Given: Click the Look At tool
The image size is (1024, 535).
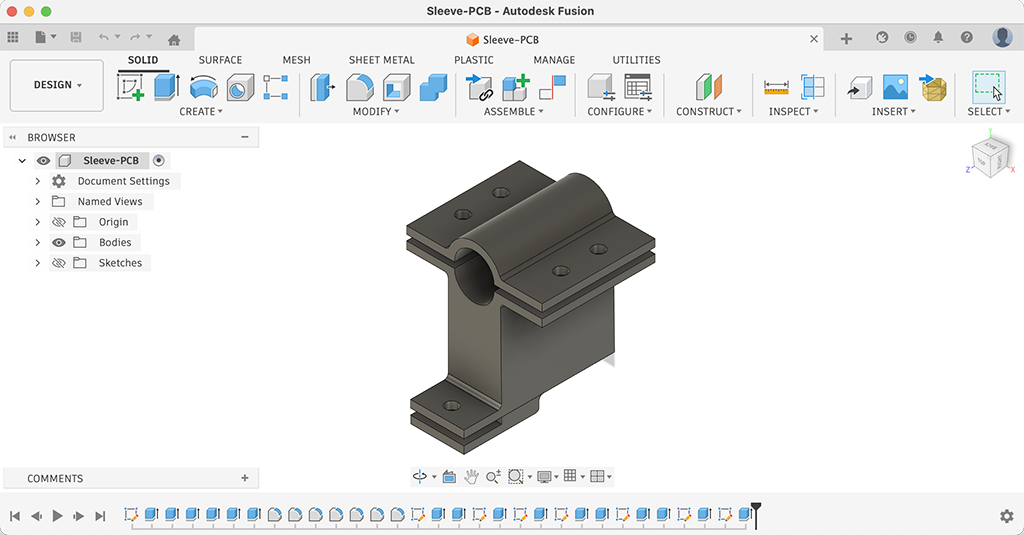Looking at the screenshot, I should pos(449,476).
